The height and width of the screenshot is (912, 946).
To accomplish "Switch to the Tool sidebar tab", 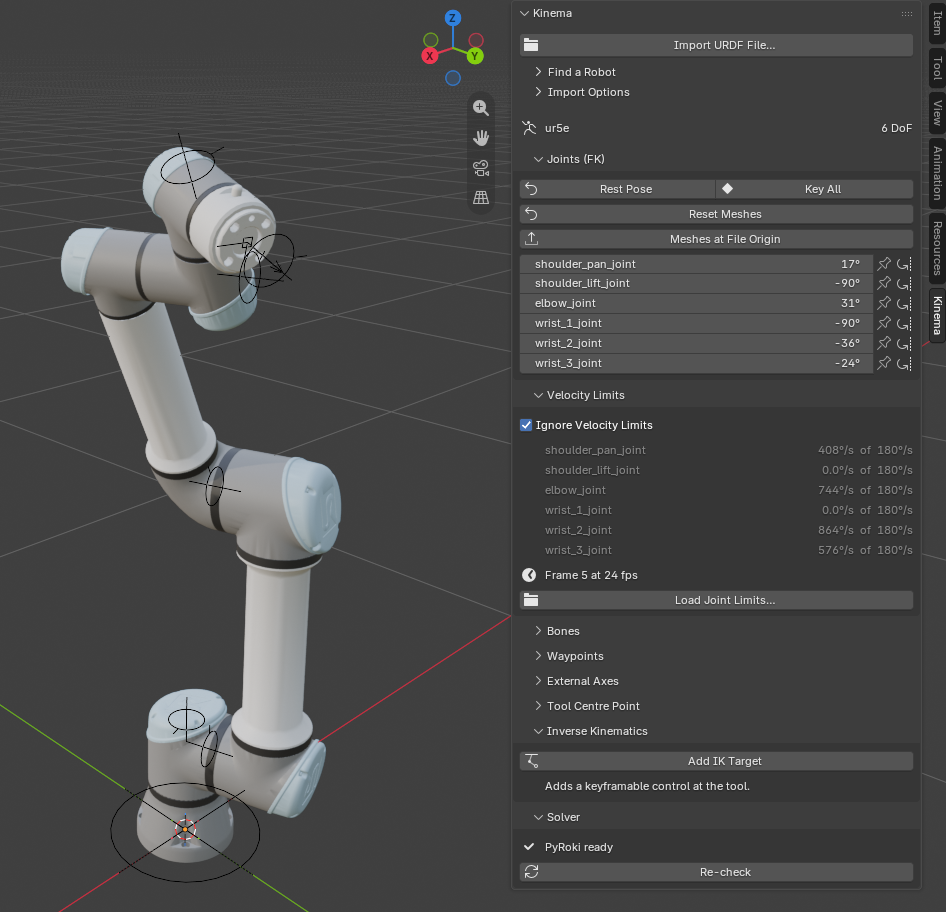I will click(937, 68).
